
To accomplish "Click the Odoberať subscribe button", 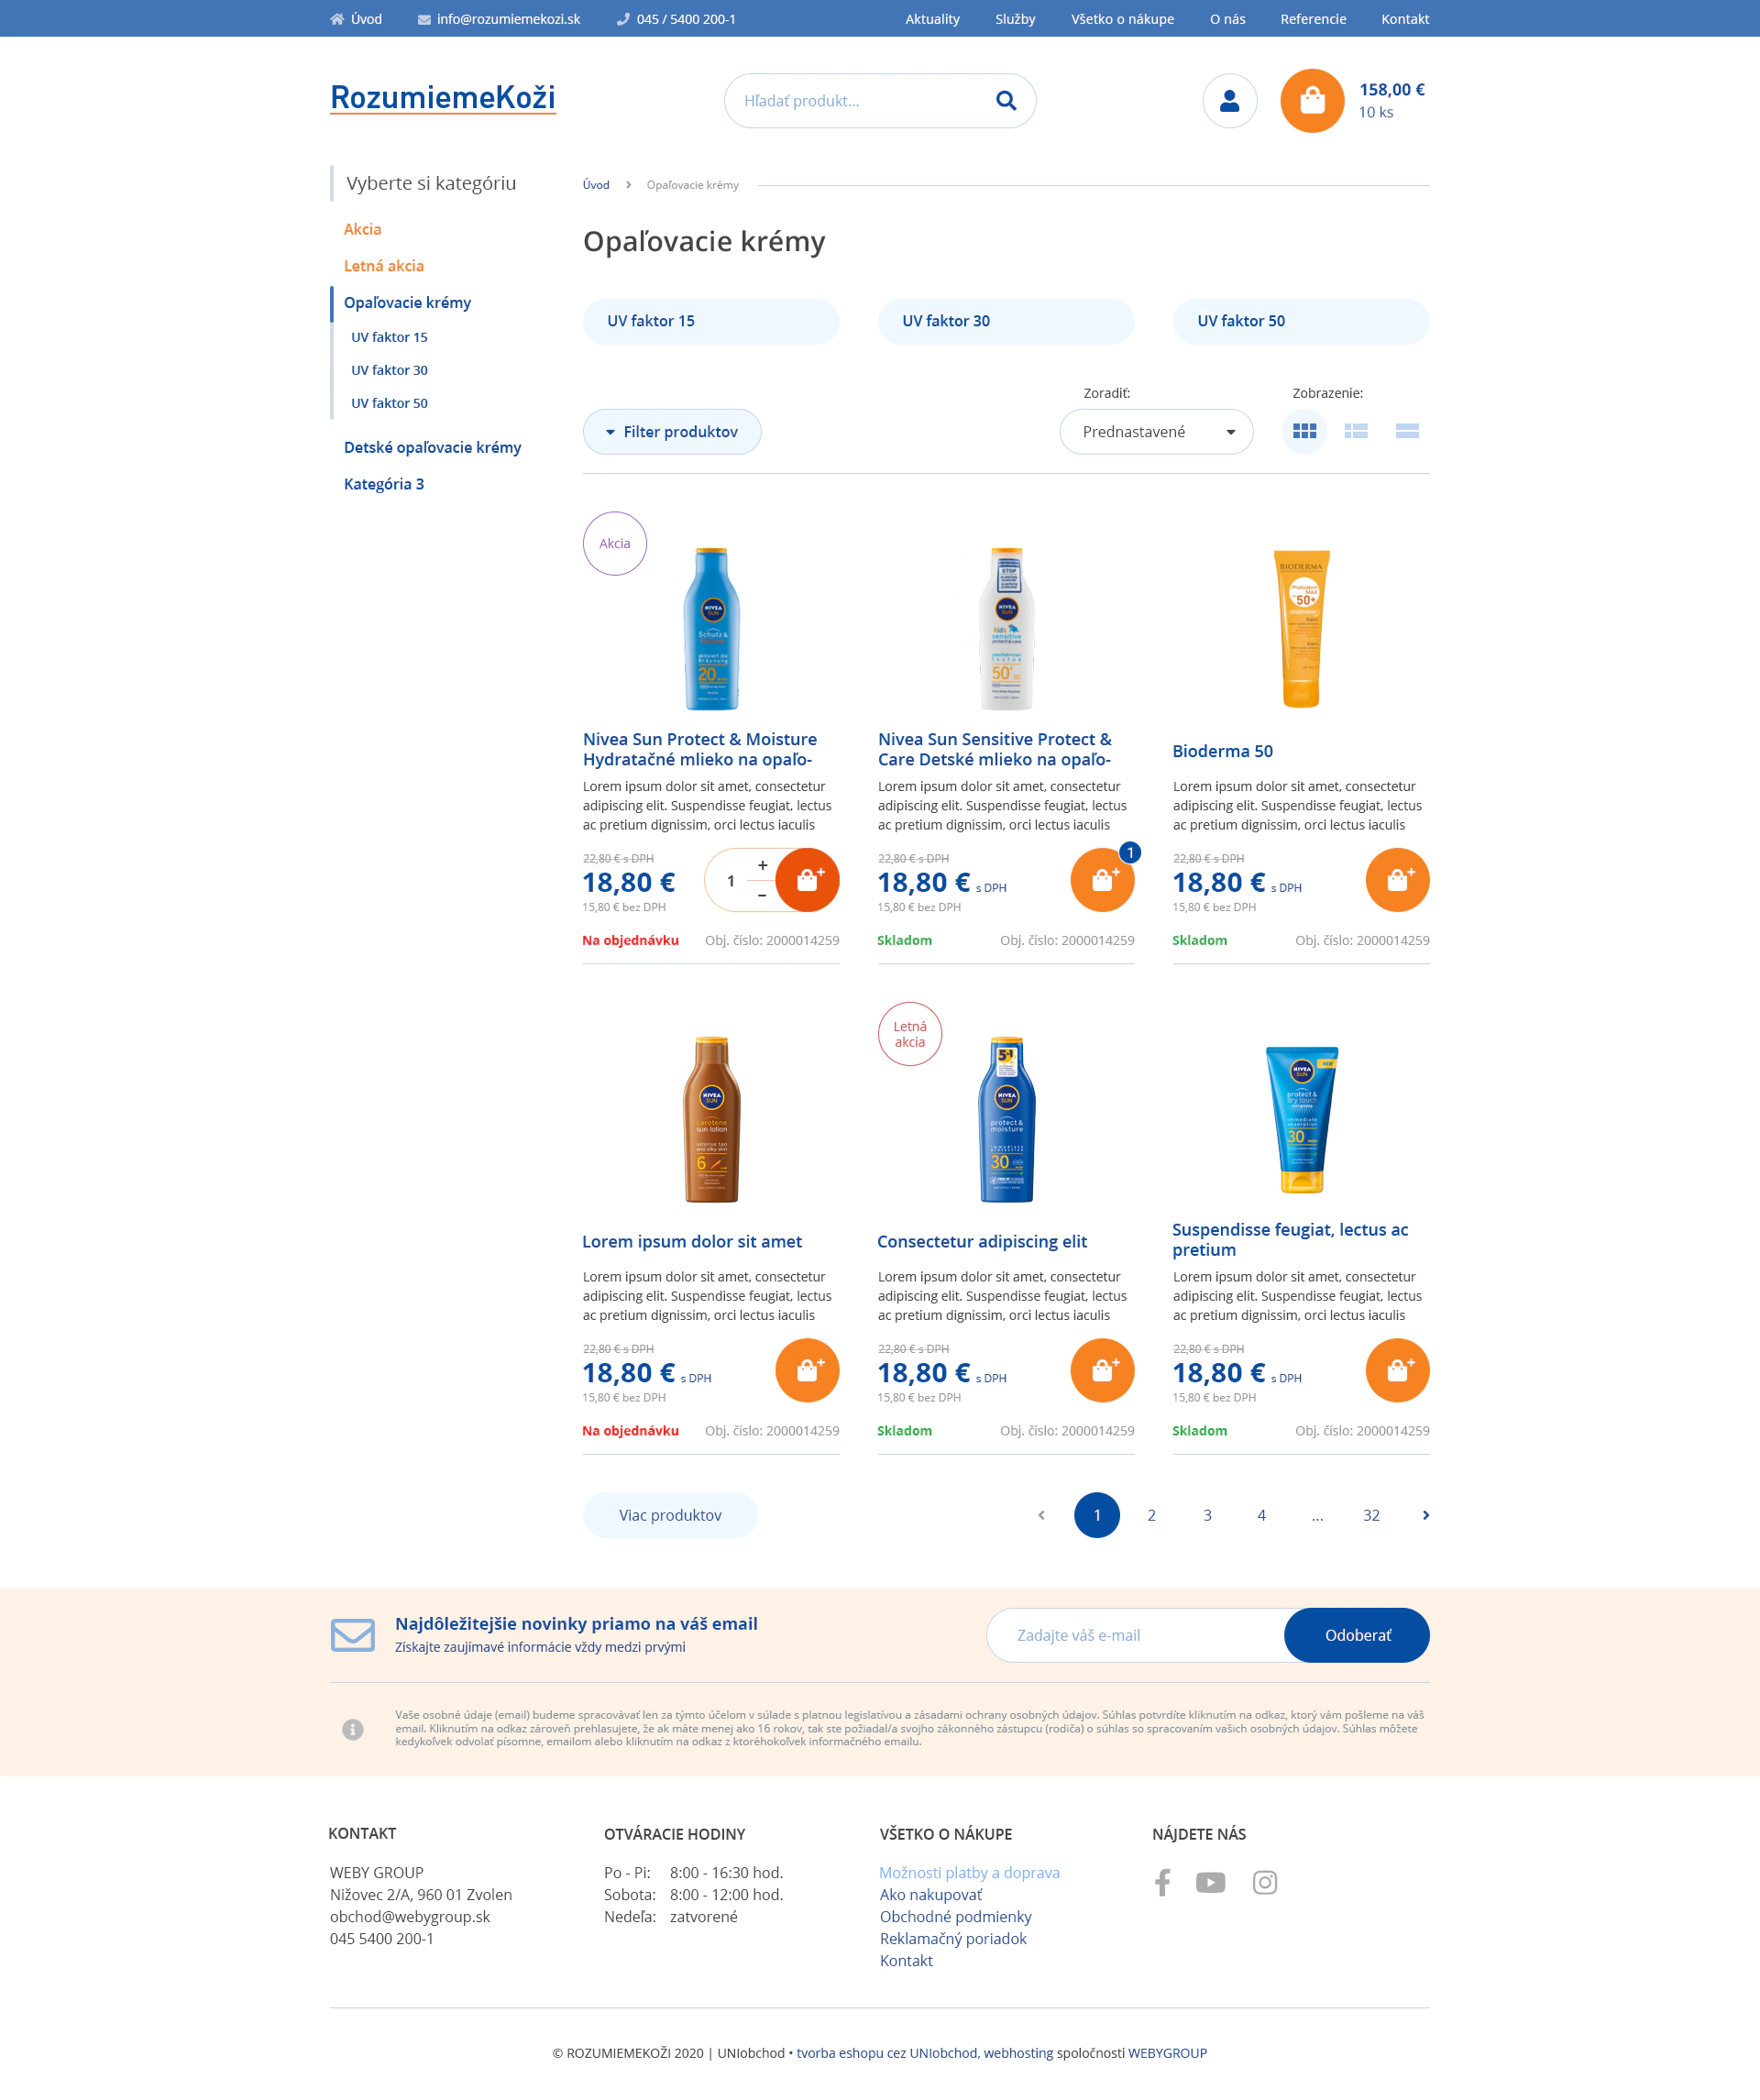I will (x=1356, y=1635).
